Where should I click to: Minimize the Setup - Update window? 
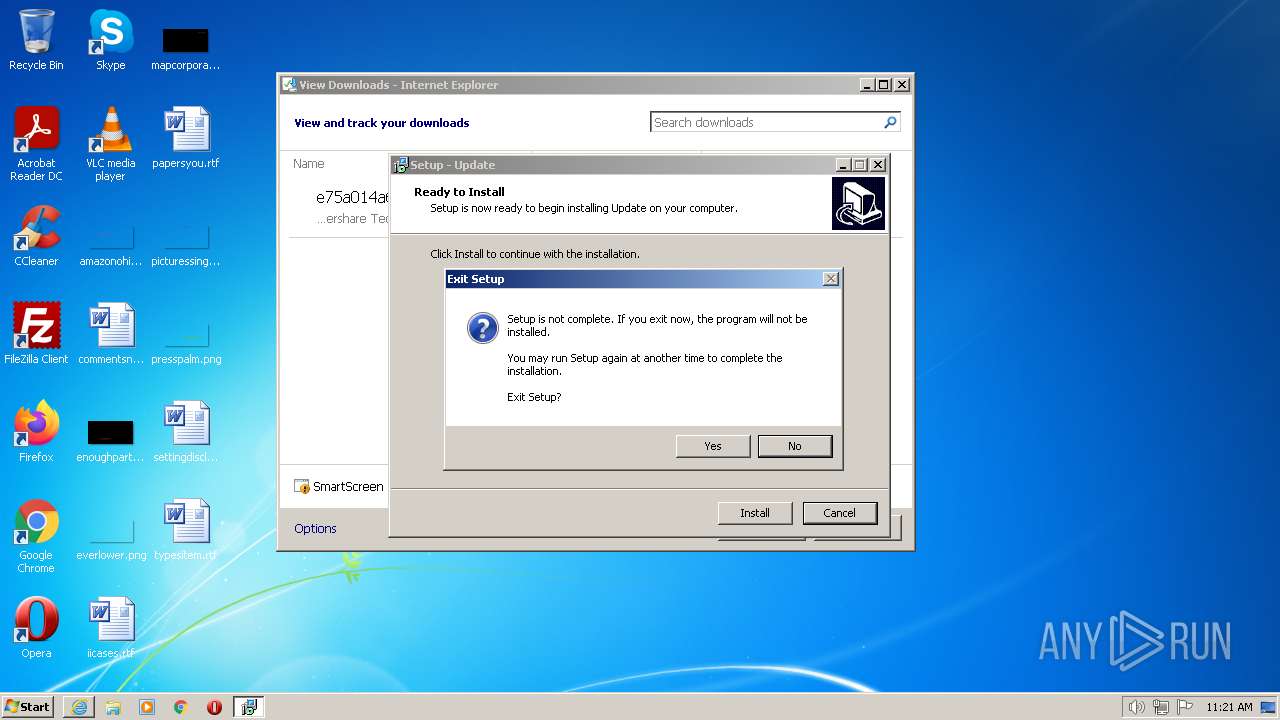click(843, 165)
